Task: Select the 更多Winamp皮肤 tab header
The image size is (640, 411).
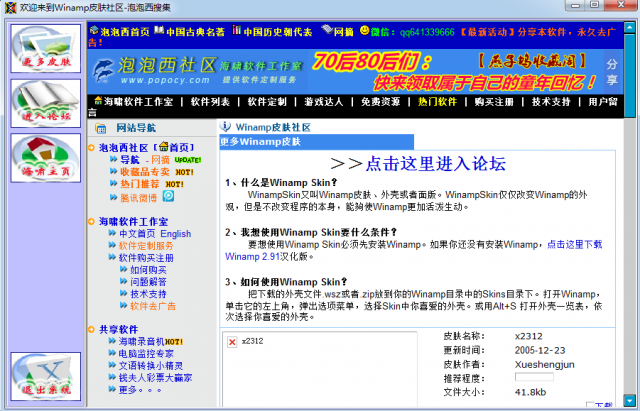Action: (x=317, y=142)
